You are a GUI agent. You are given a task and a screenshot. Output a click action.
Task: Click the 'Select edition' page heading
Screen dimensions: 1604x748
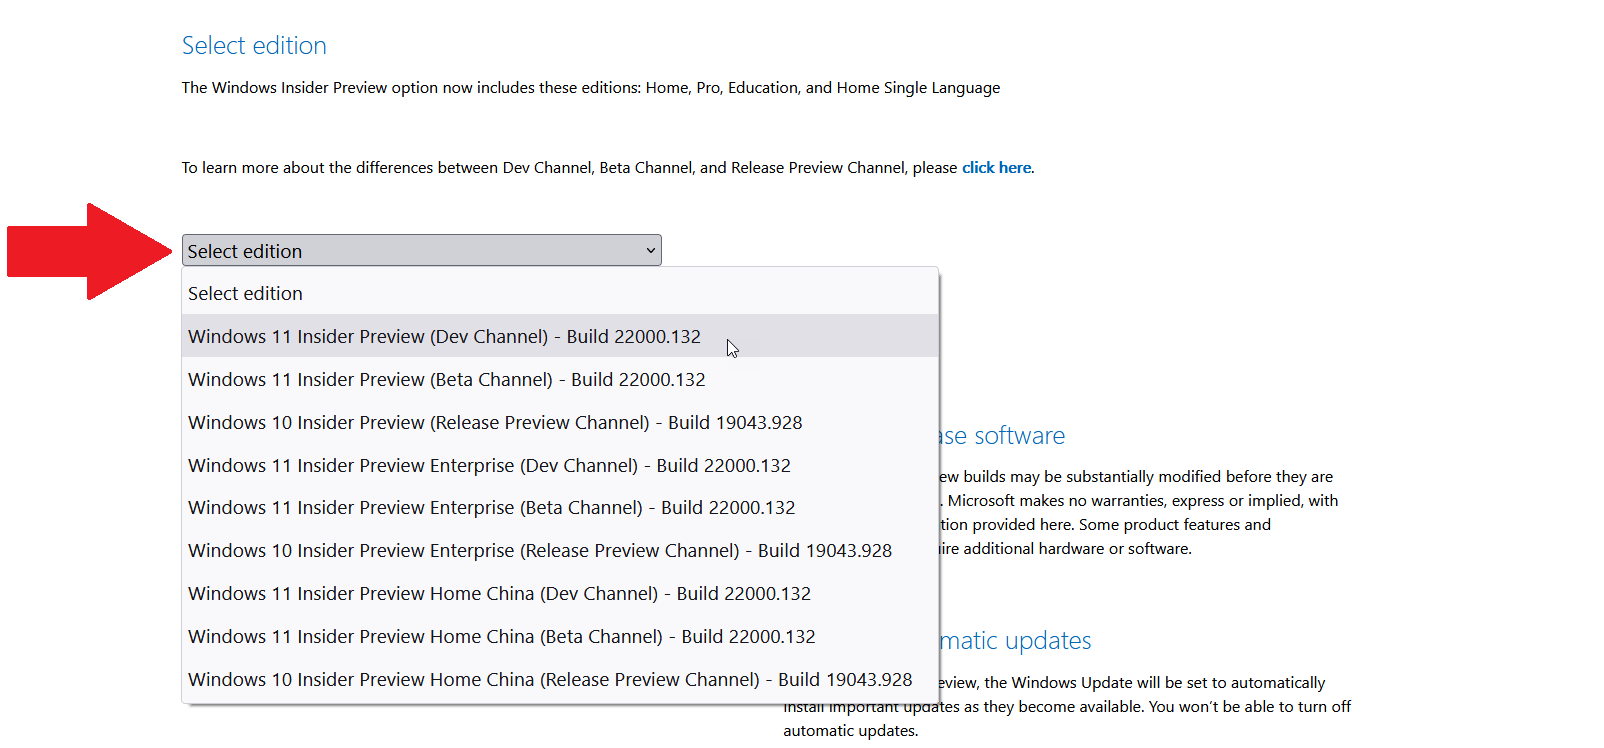pos(254,45)
